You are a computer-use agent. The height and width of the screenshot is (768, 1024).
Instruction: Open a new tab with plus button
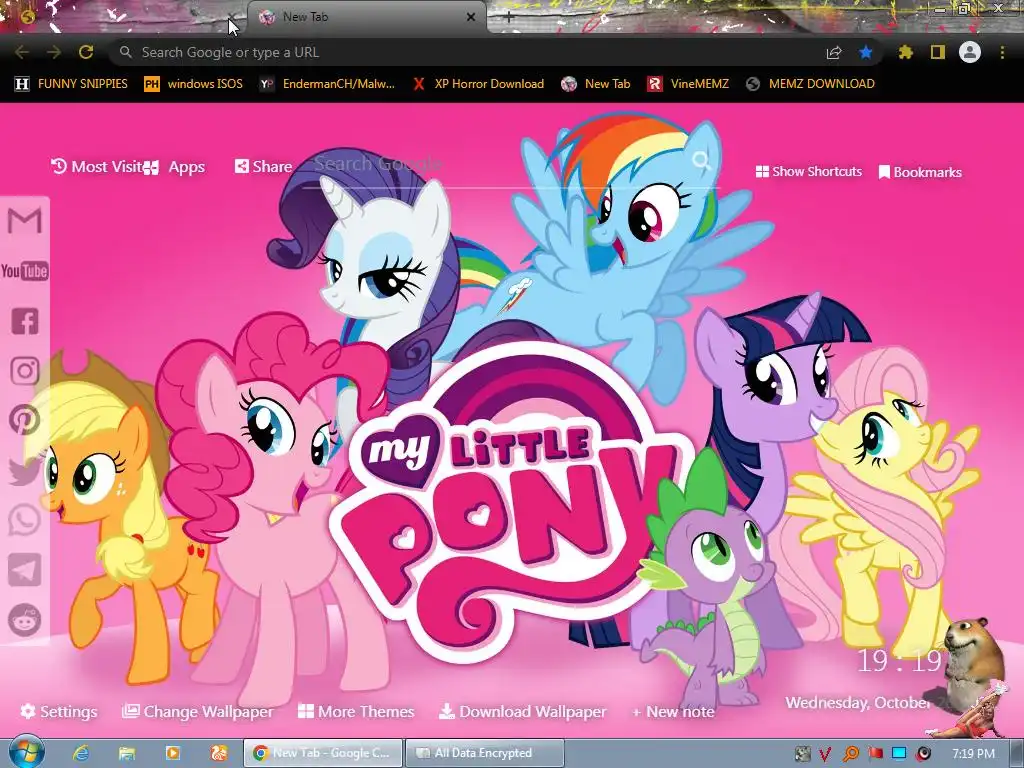[x=508, y=18]
